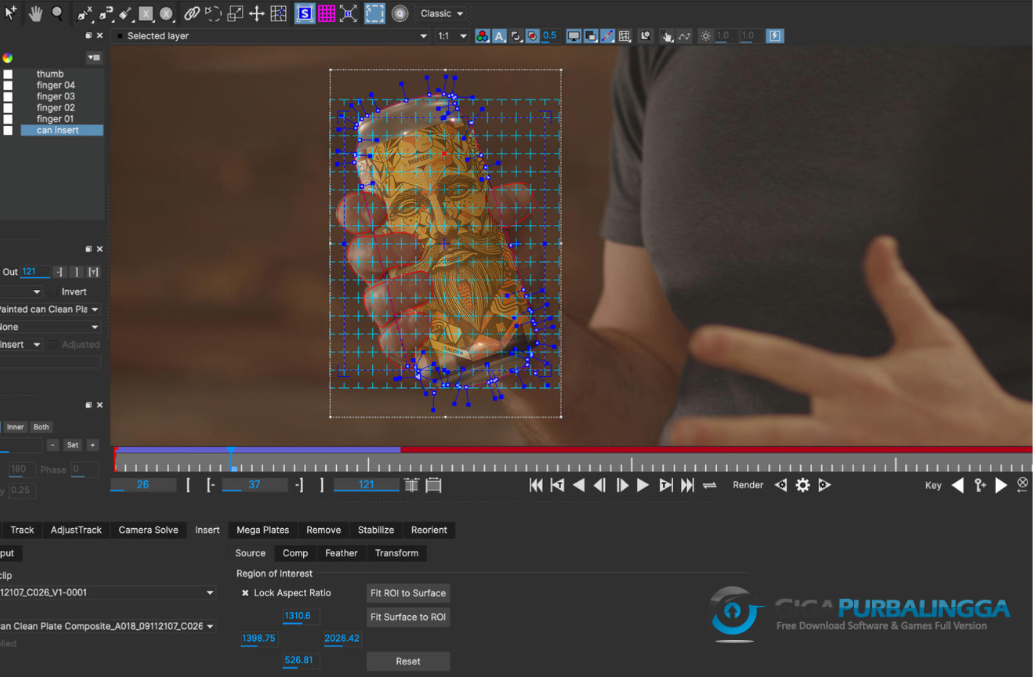Select the X-Spline pen tool

pyautogui.click(x=84, y=13)
